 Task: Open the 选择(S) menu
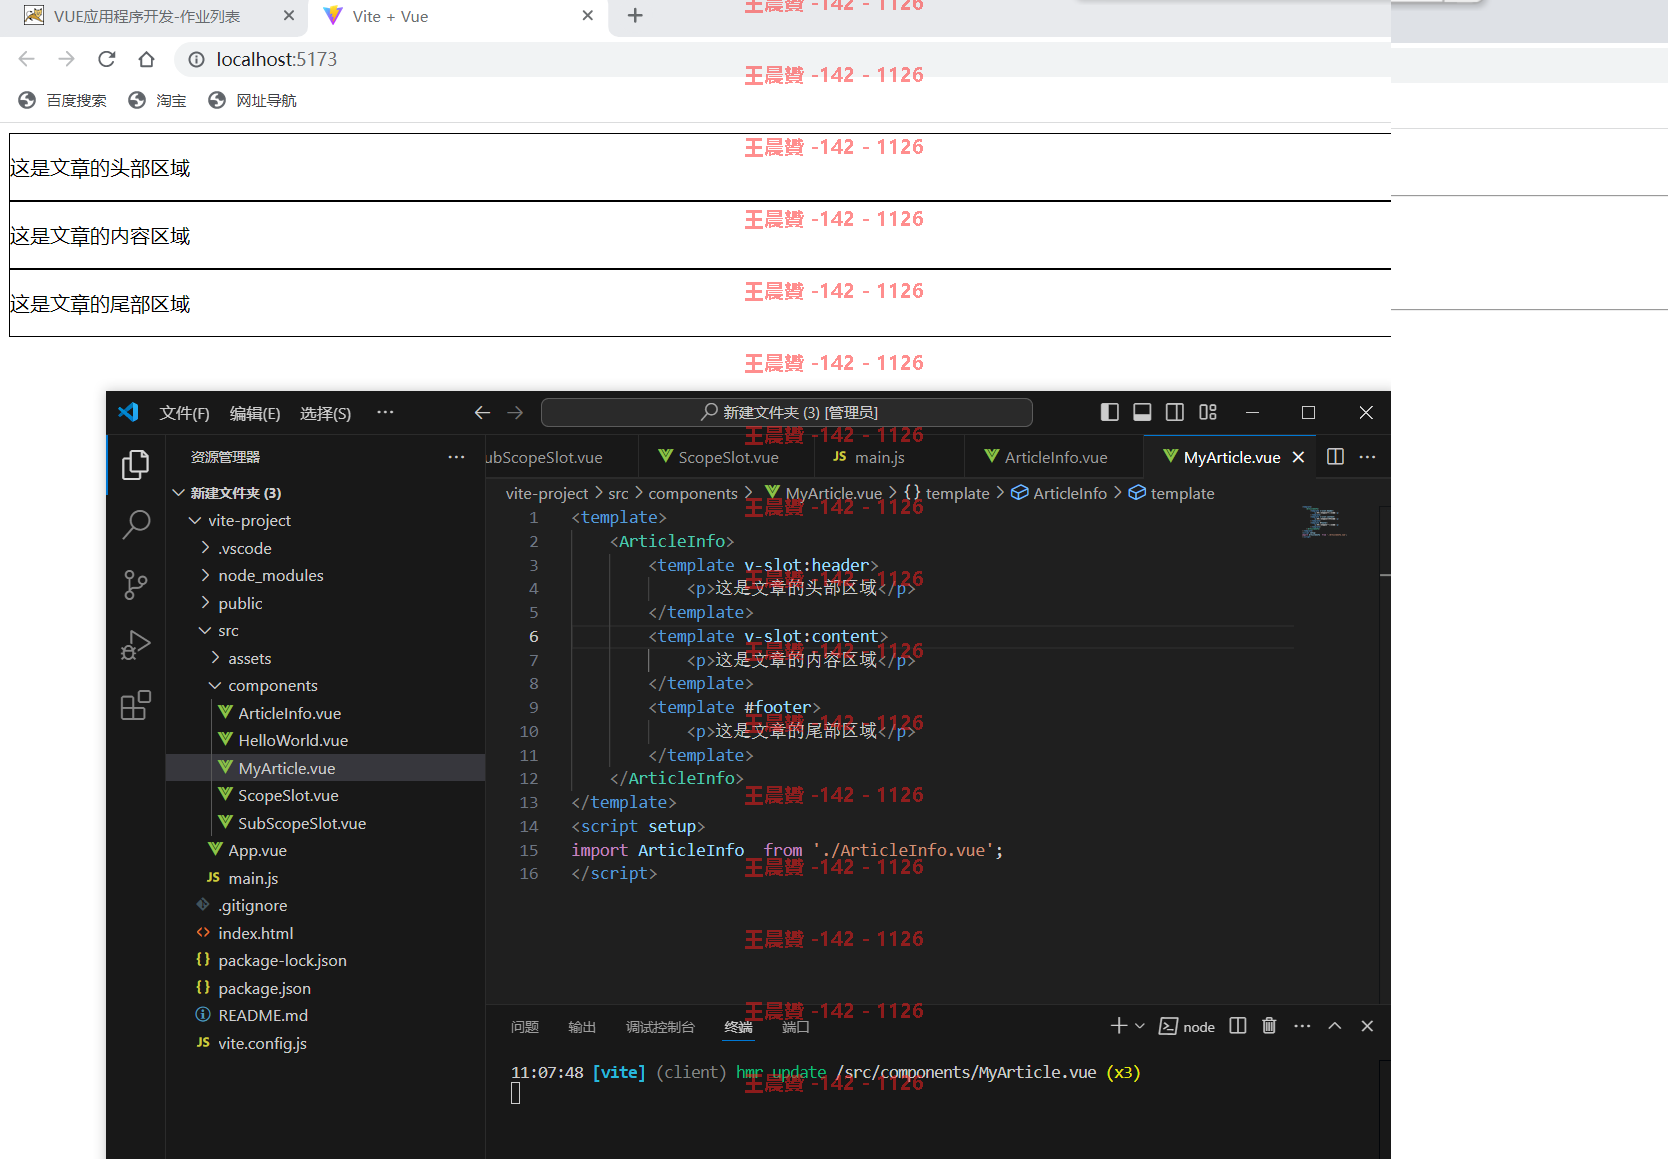pyautogui.click(x=325, y=413)
